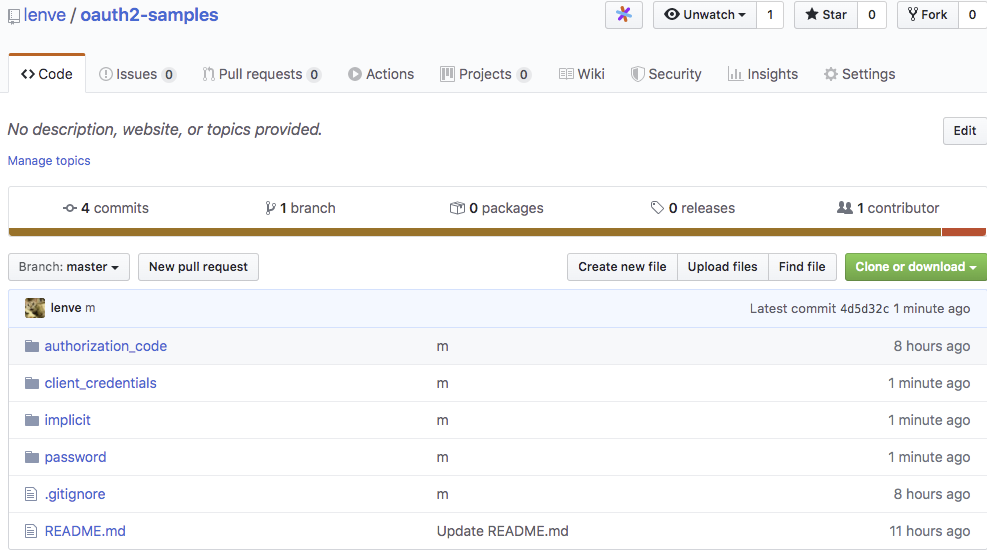Screen dimensions: 987x552
Task: Star the oauth2-samples repository
Action: pyautogui.click(x=826, y=15)
